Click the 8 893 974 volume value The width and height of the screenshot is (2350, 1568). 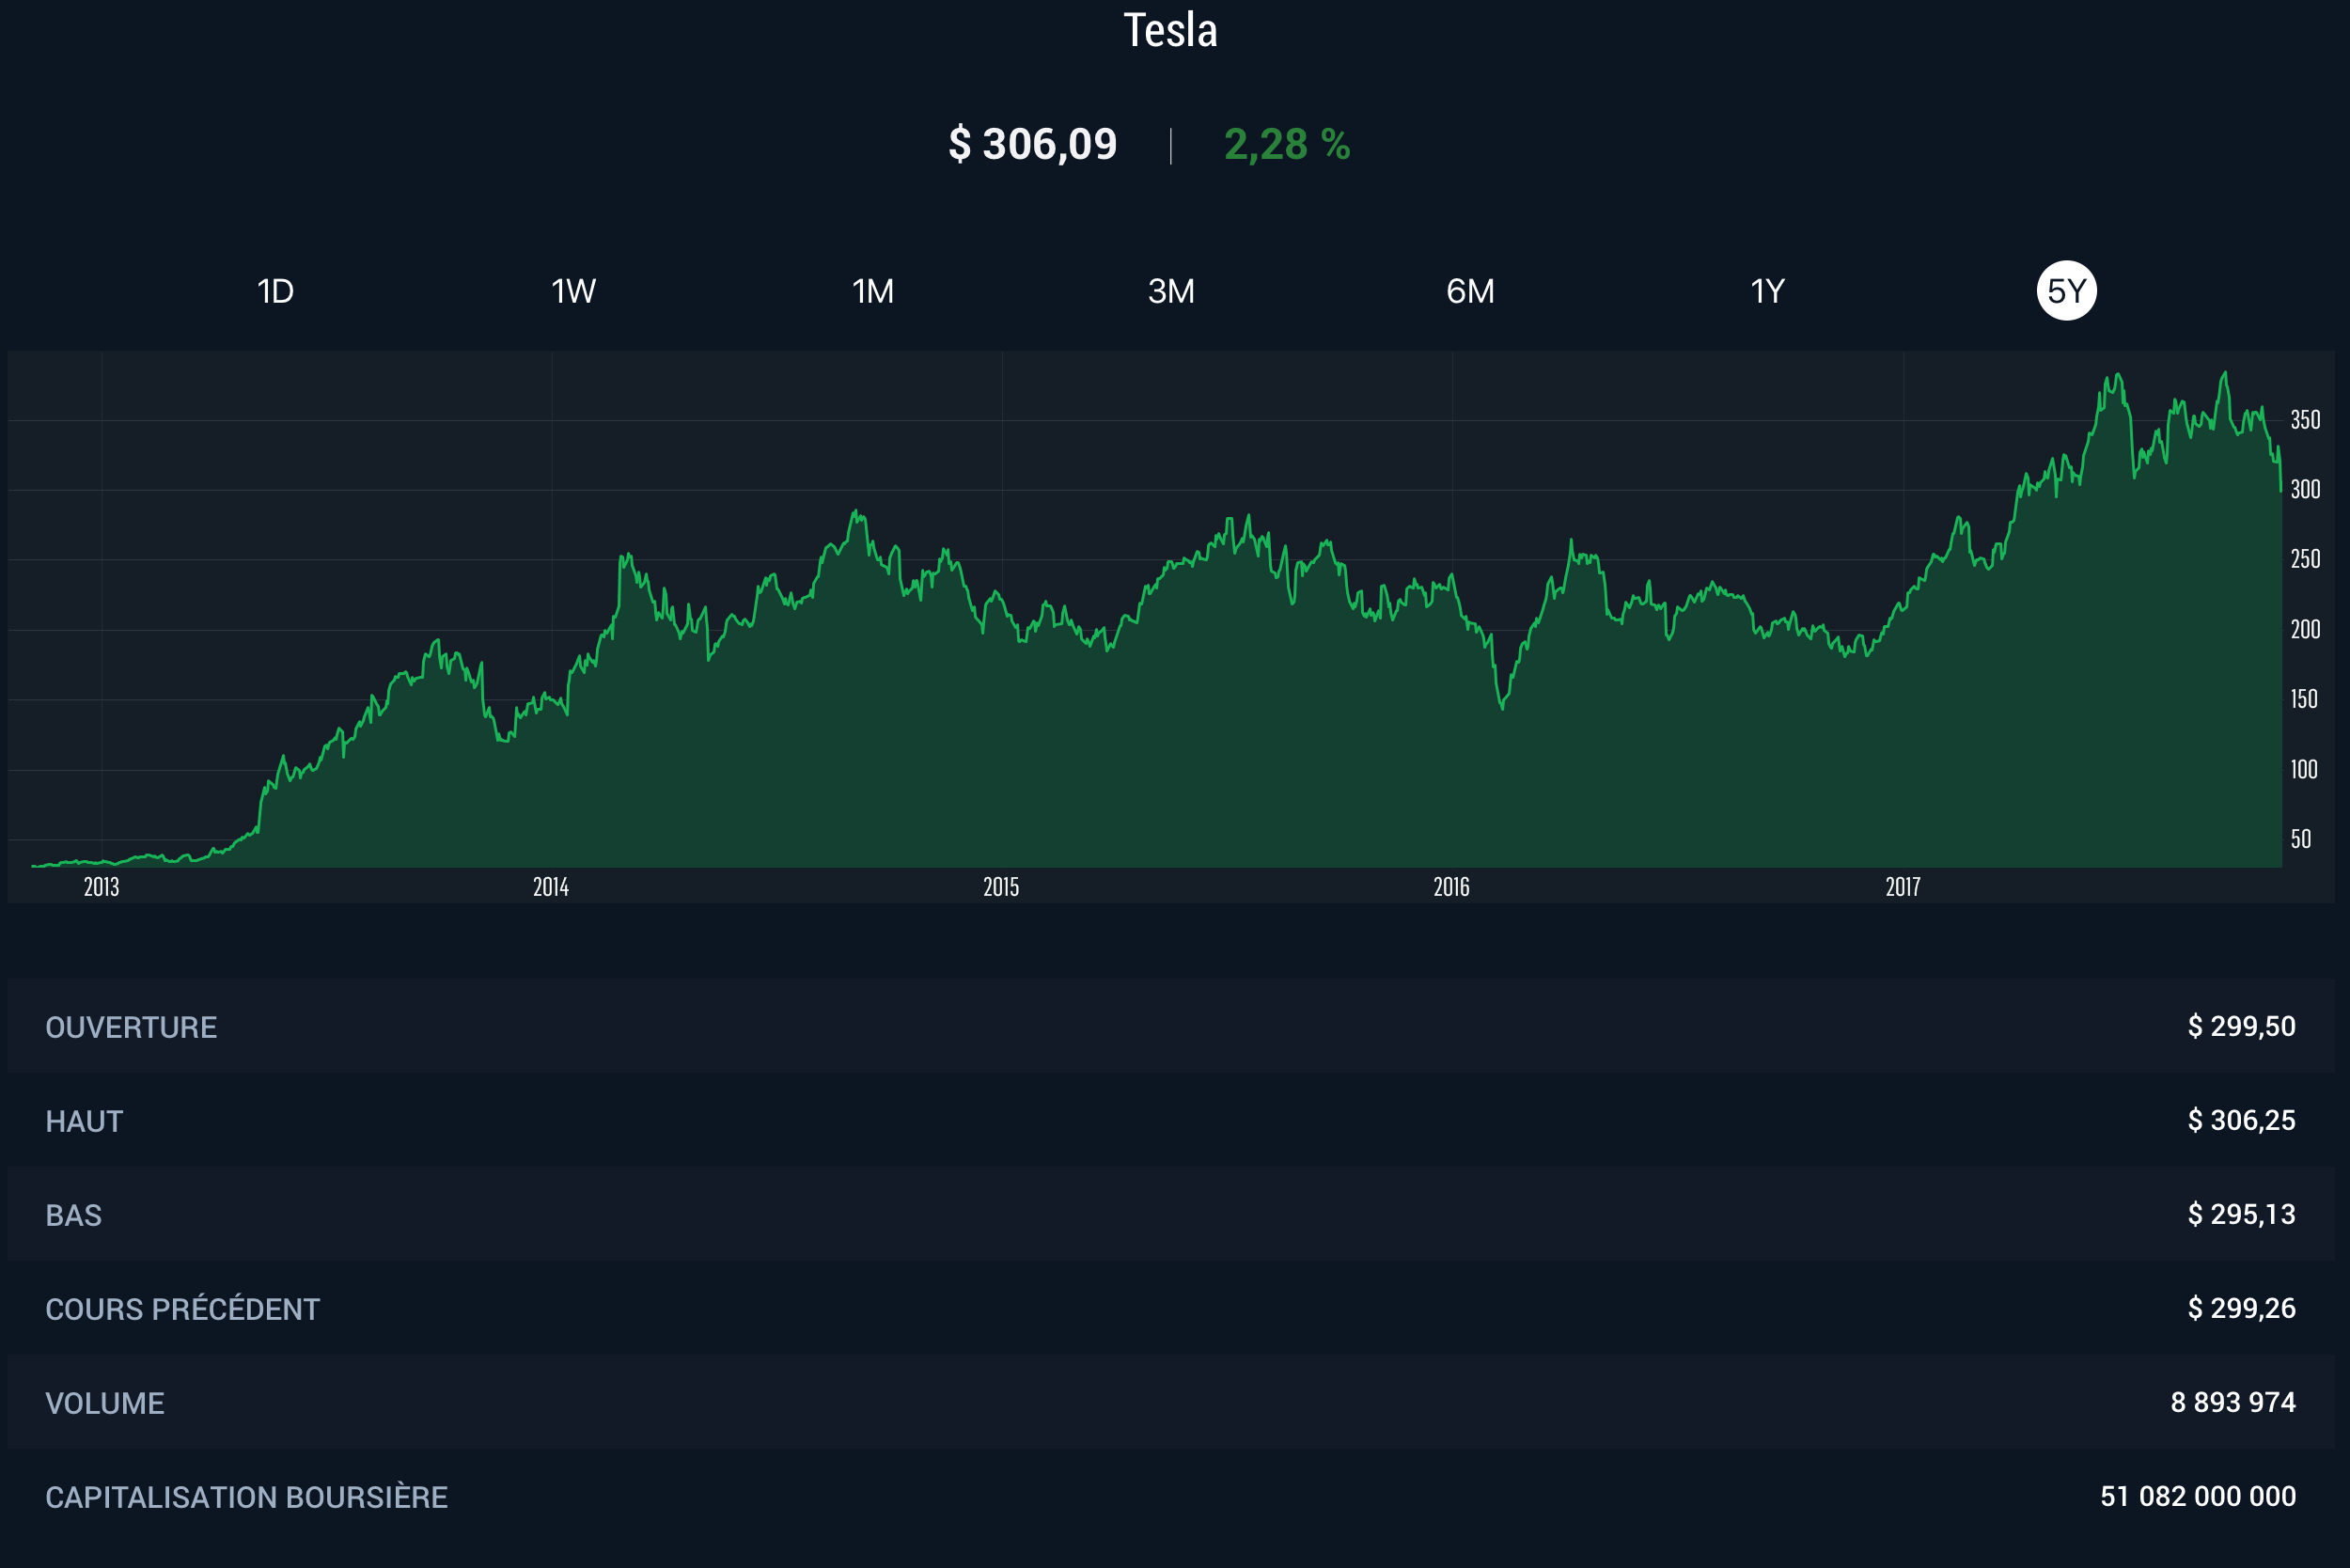(x=2232, y=1402)
